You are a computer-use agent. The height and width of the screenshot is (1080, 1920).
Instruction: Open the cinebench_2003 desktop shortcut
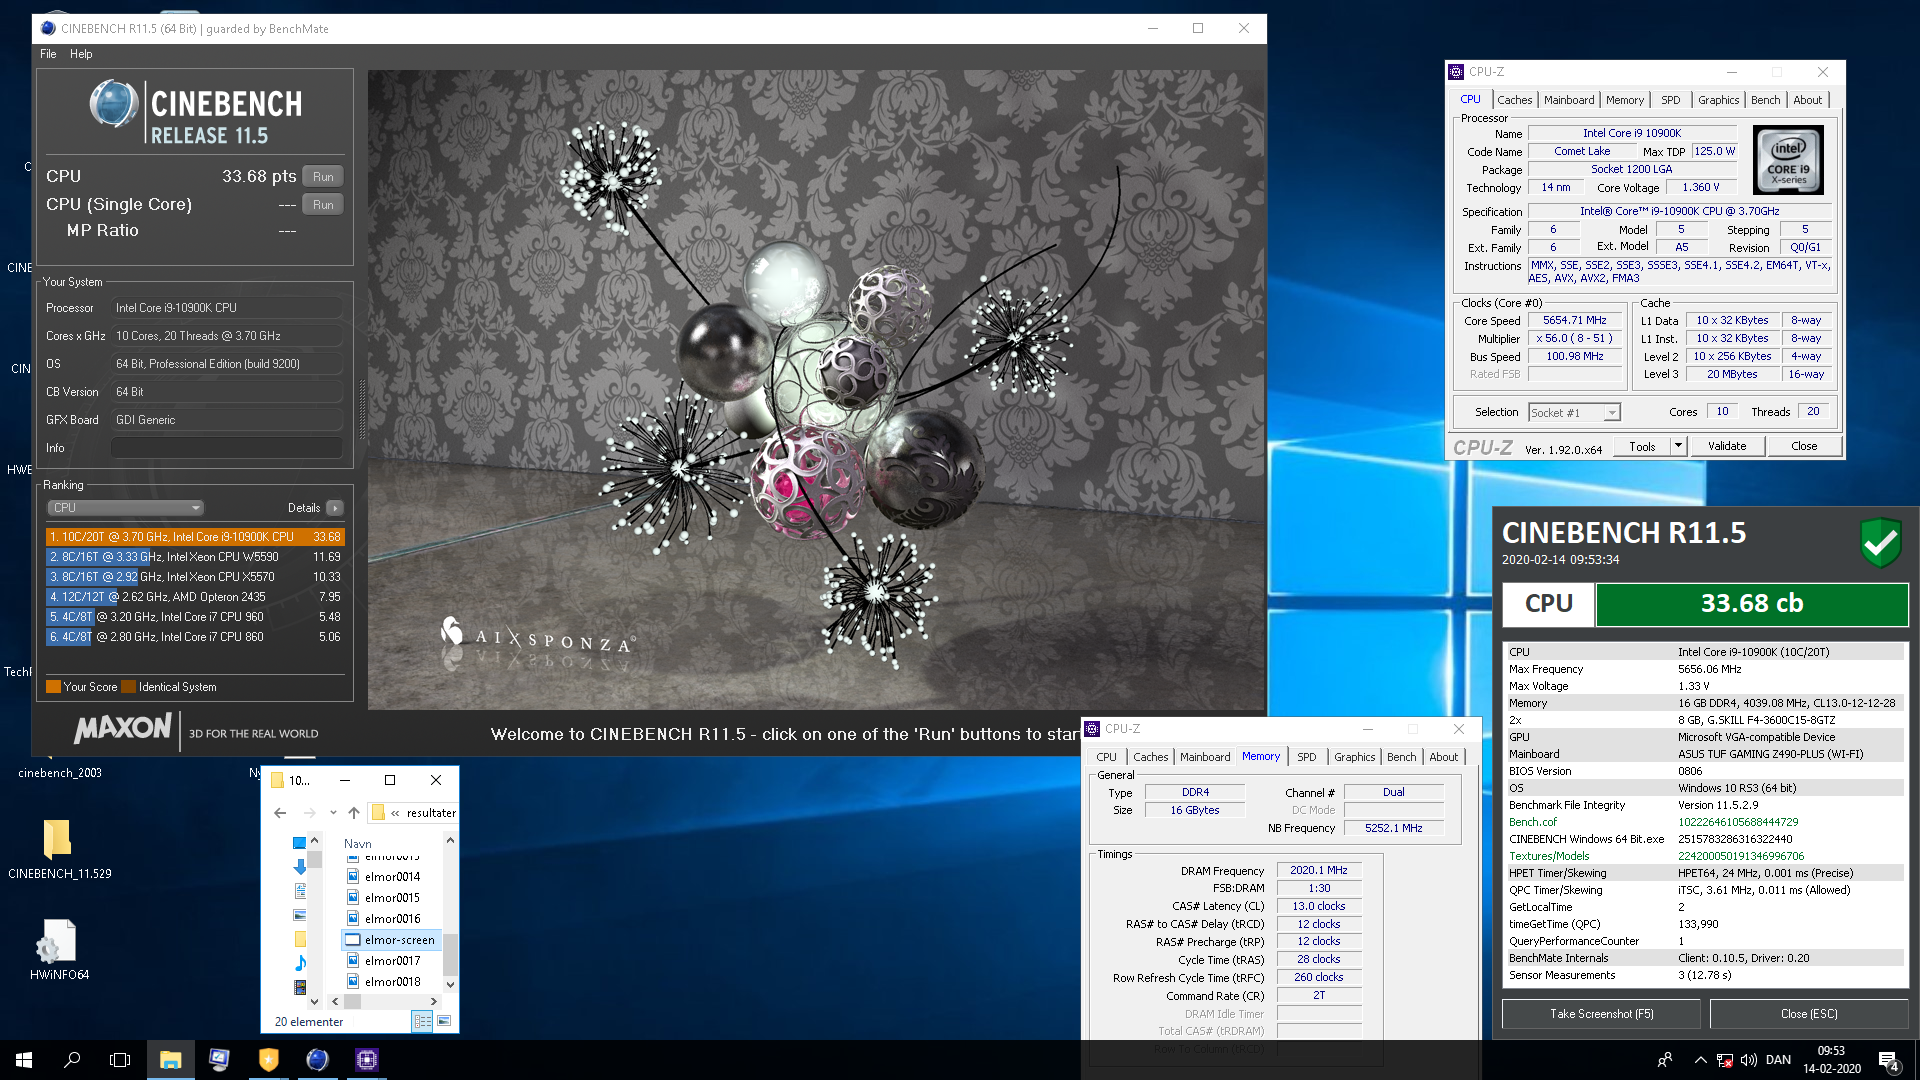(x=59, y=772)
